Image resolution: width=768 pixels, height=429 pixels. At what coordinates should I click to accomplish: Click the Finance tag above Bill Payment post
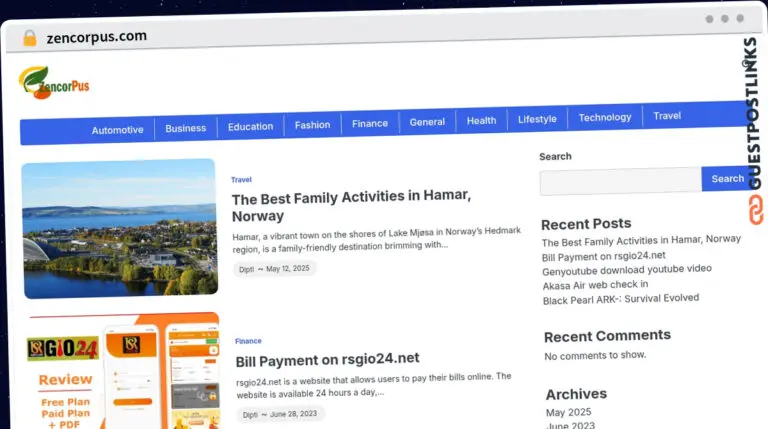click(248, 341)
